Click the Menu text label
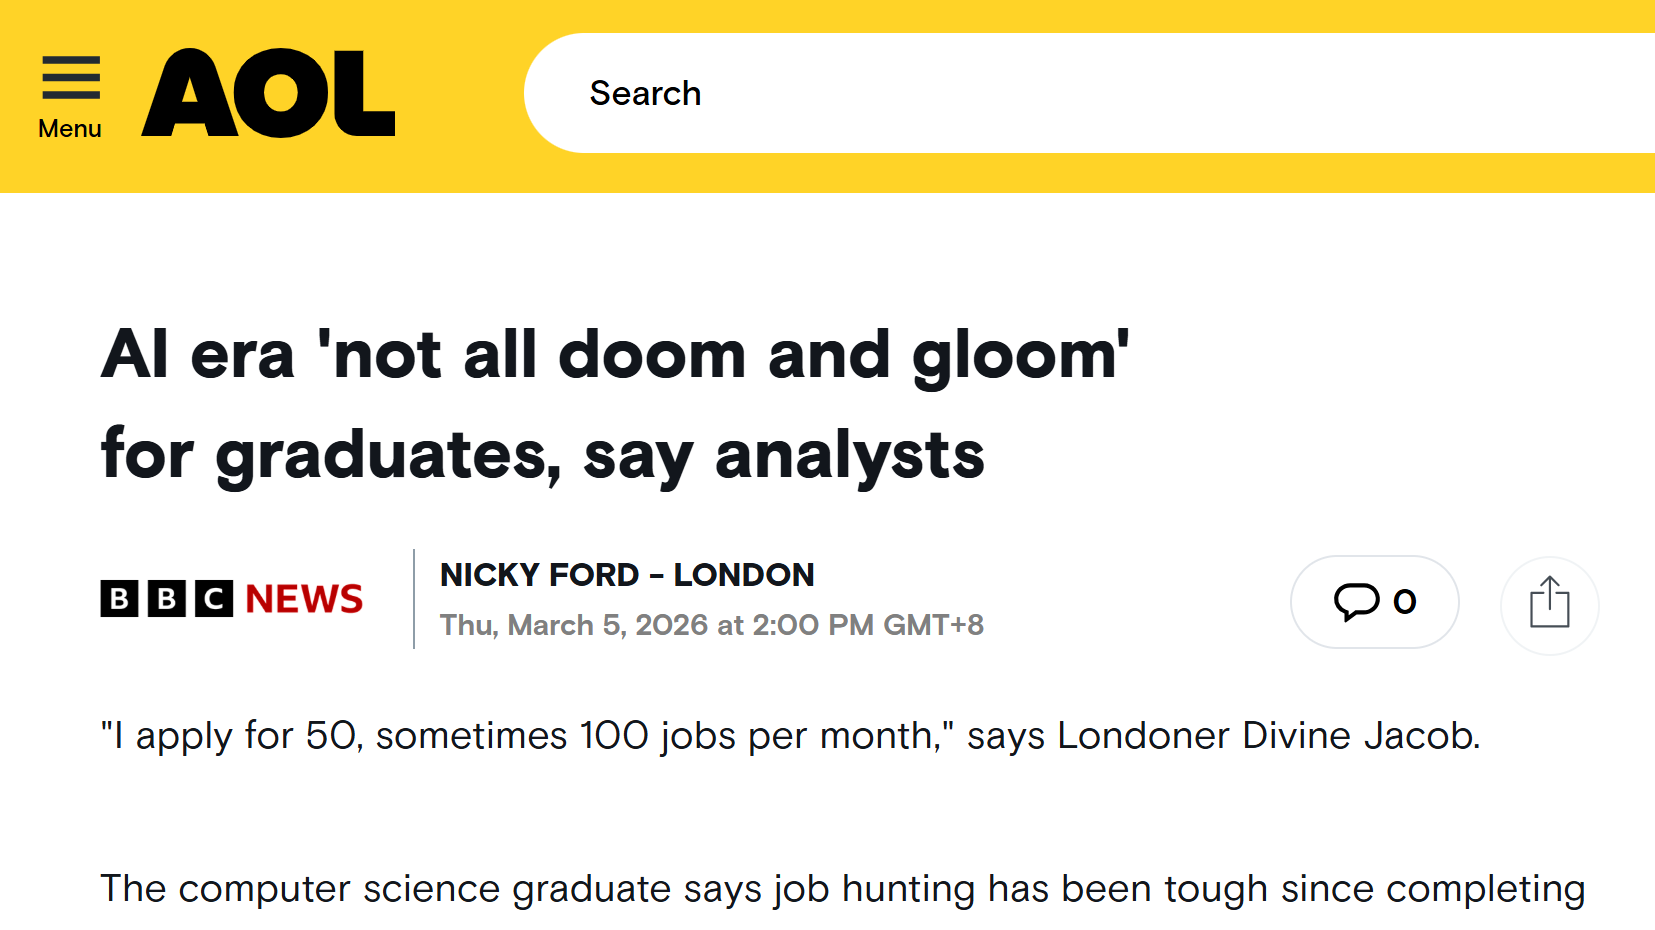The image size is (1655, 930). point(70,129)
